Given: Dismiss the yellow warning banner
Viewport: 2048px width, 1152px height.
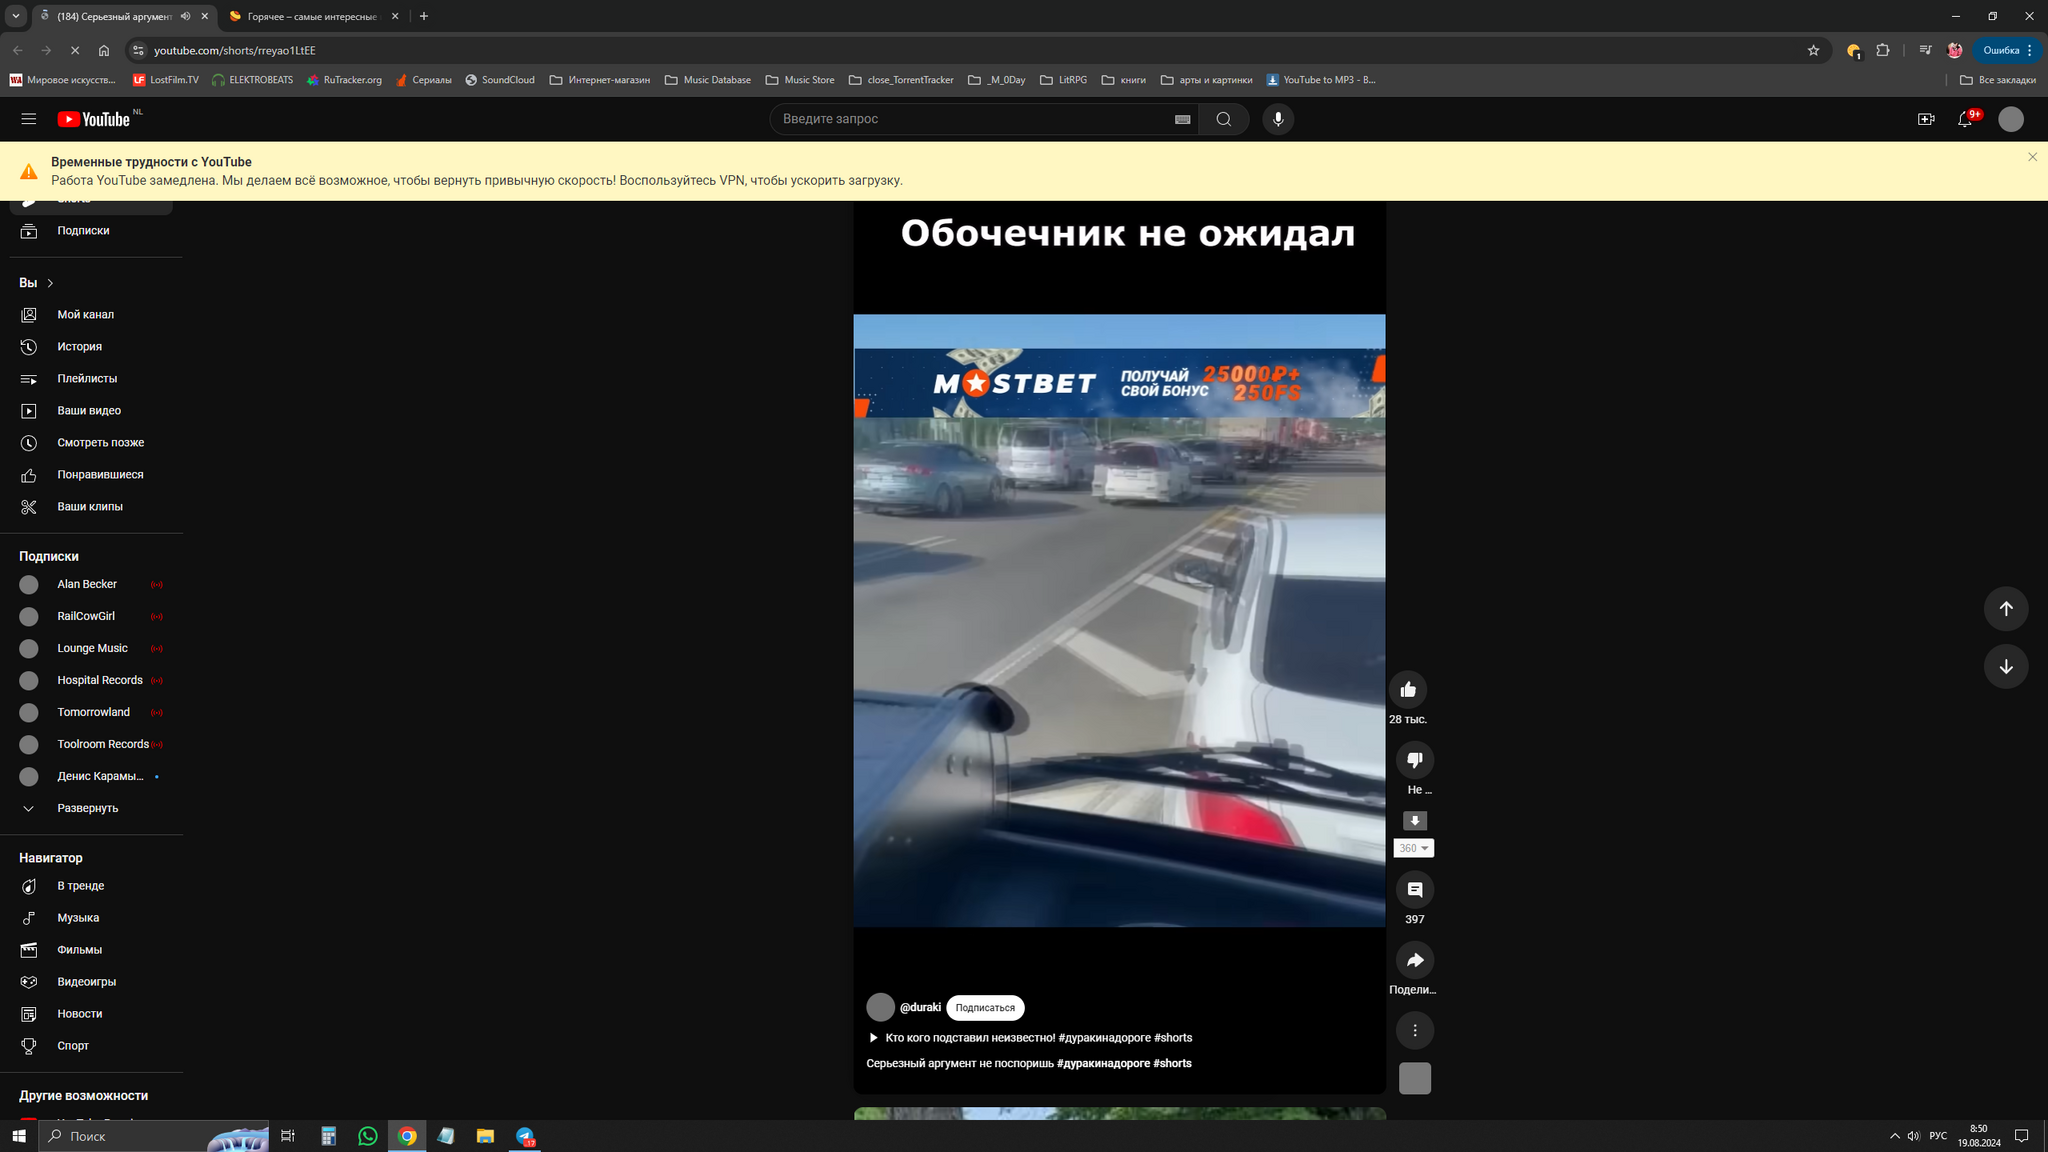Looking at the screenshot, I should pyautogui.click(x=2032, y=157).
